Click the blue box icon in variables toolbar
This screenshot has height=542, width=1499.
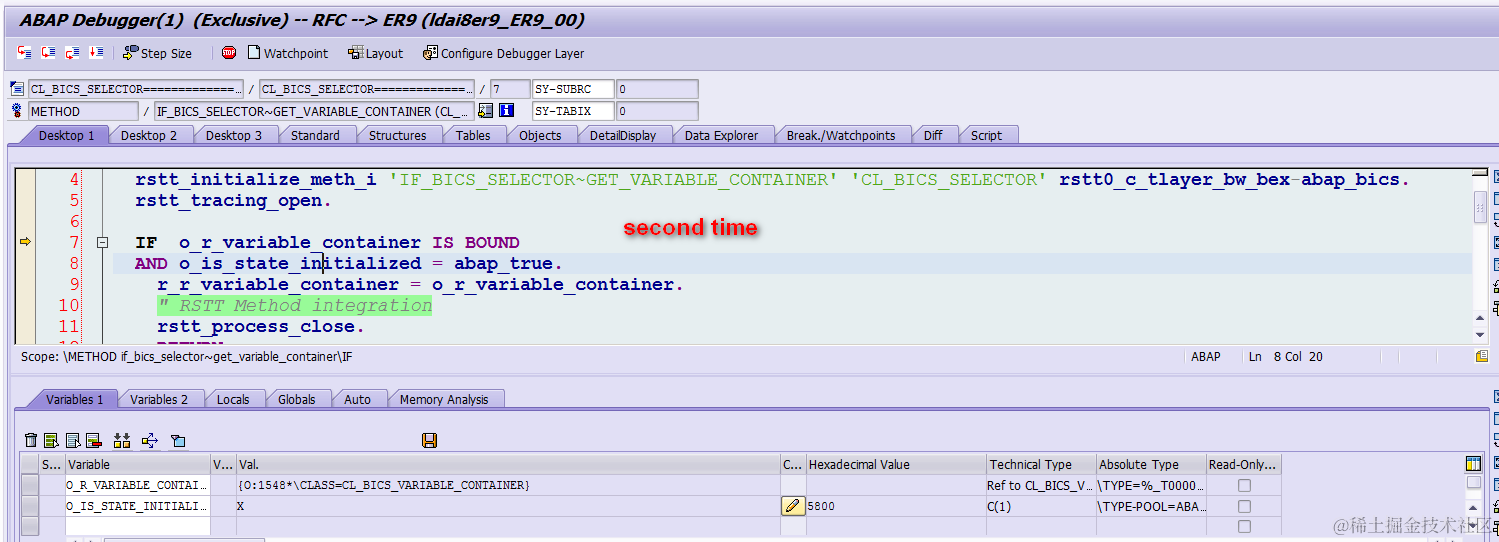click(x=178, y=440)
